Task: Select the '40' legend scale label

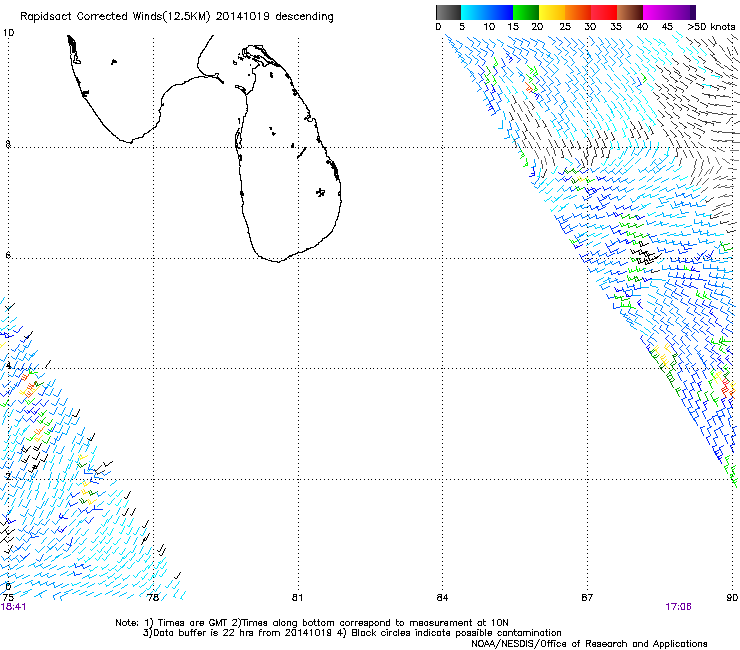Action: click(642, 27)
